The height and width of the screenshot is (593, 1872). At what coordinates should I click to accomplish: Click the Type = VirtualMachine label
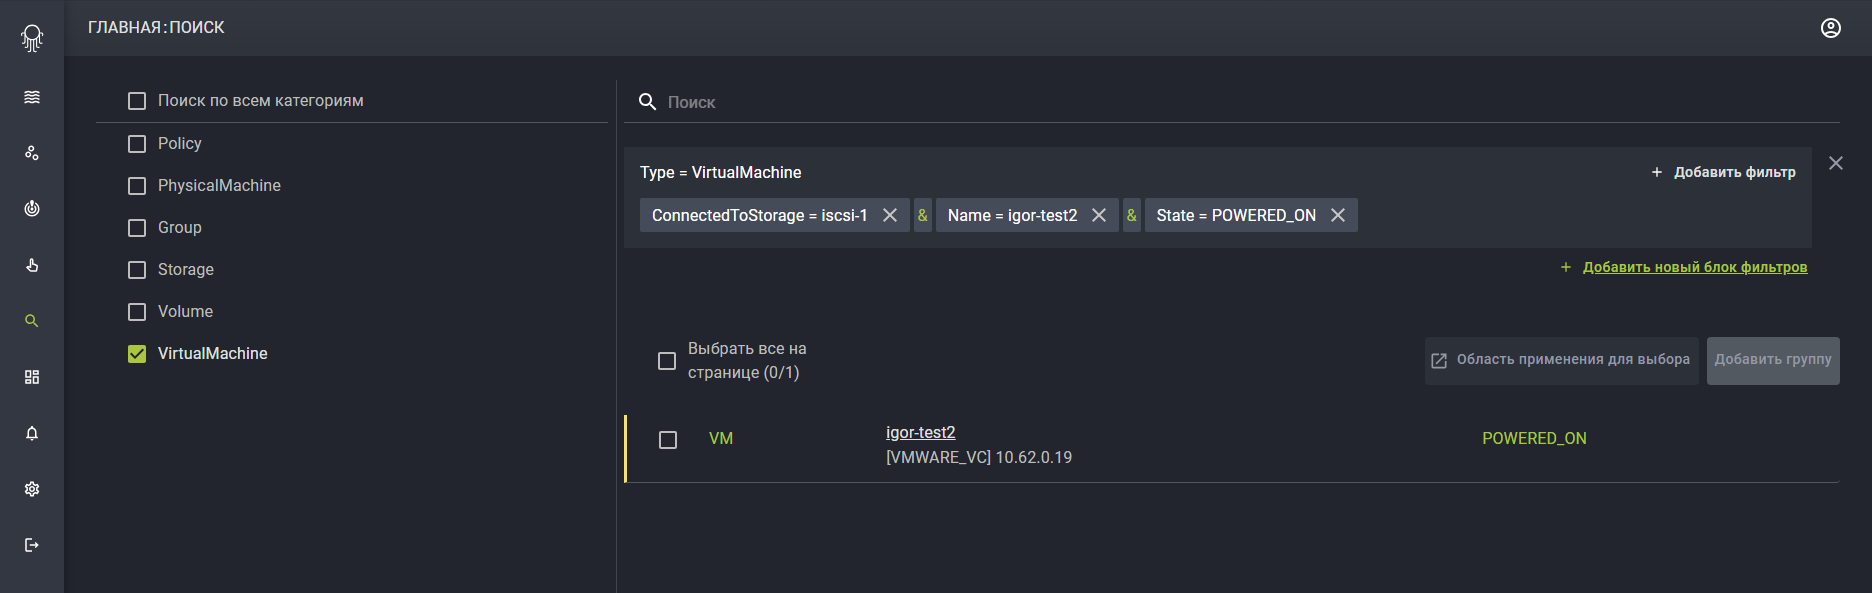721,172
